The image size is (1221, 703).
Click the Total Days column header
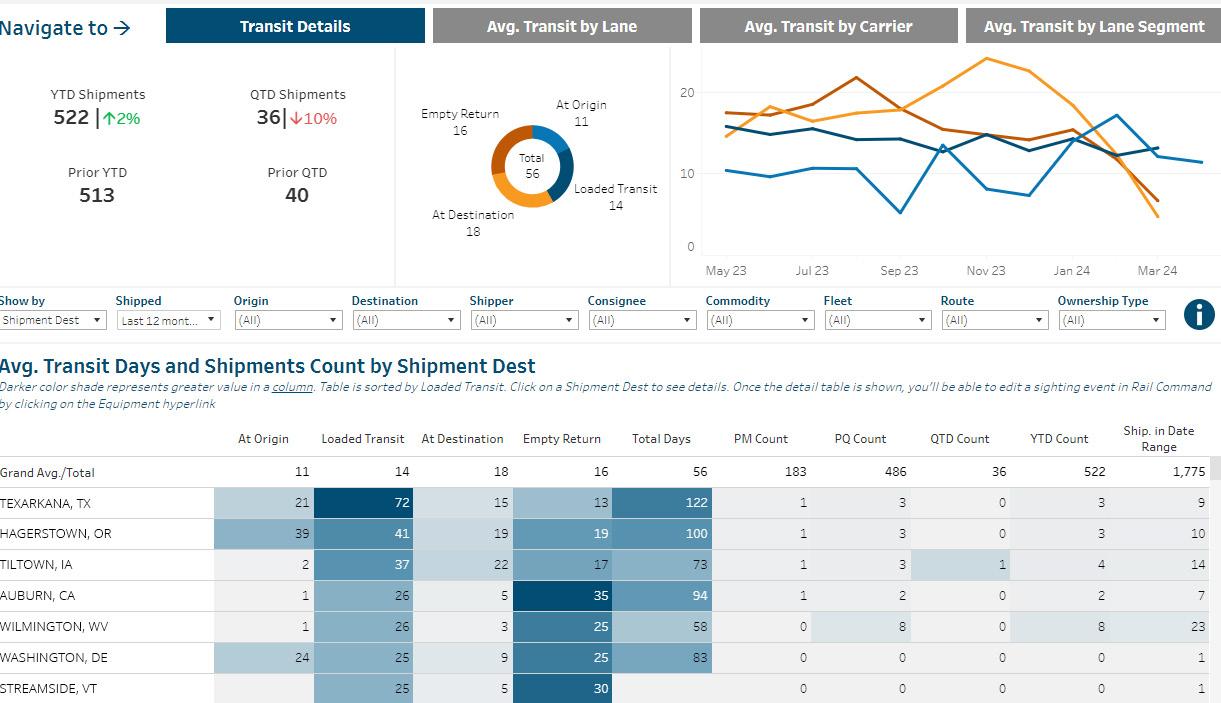coord(661,439)
